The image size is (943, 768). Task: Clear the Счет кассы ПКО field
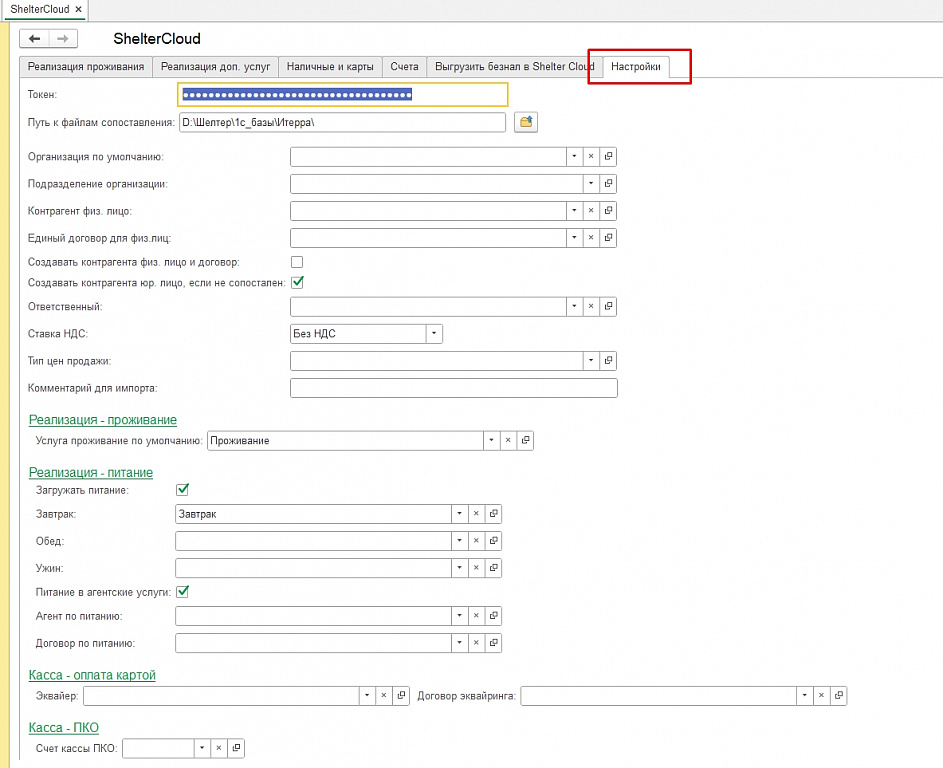pos(219,748)
